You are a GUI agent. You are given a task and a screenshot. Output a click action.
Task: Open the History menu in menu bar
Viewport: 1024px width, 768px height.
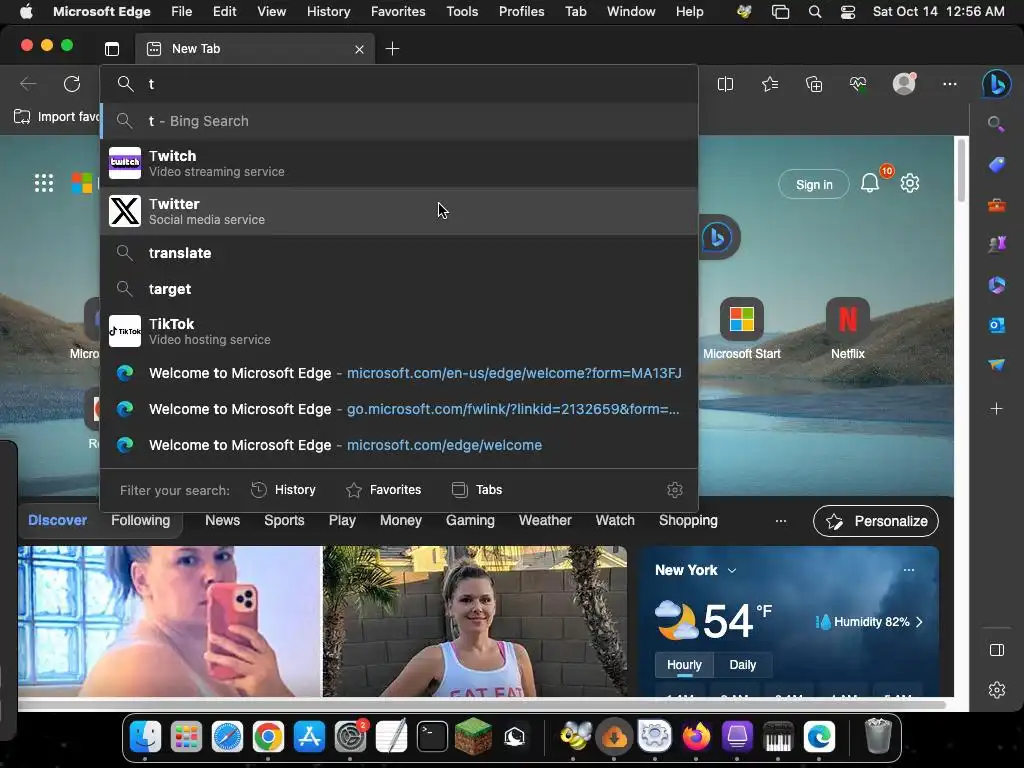(x=328, y=12)
